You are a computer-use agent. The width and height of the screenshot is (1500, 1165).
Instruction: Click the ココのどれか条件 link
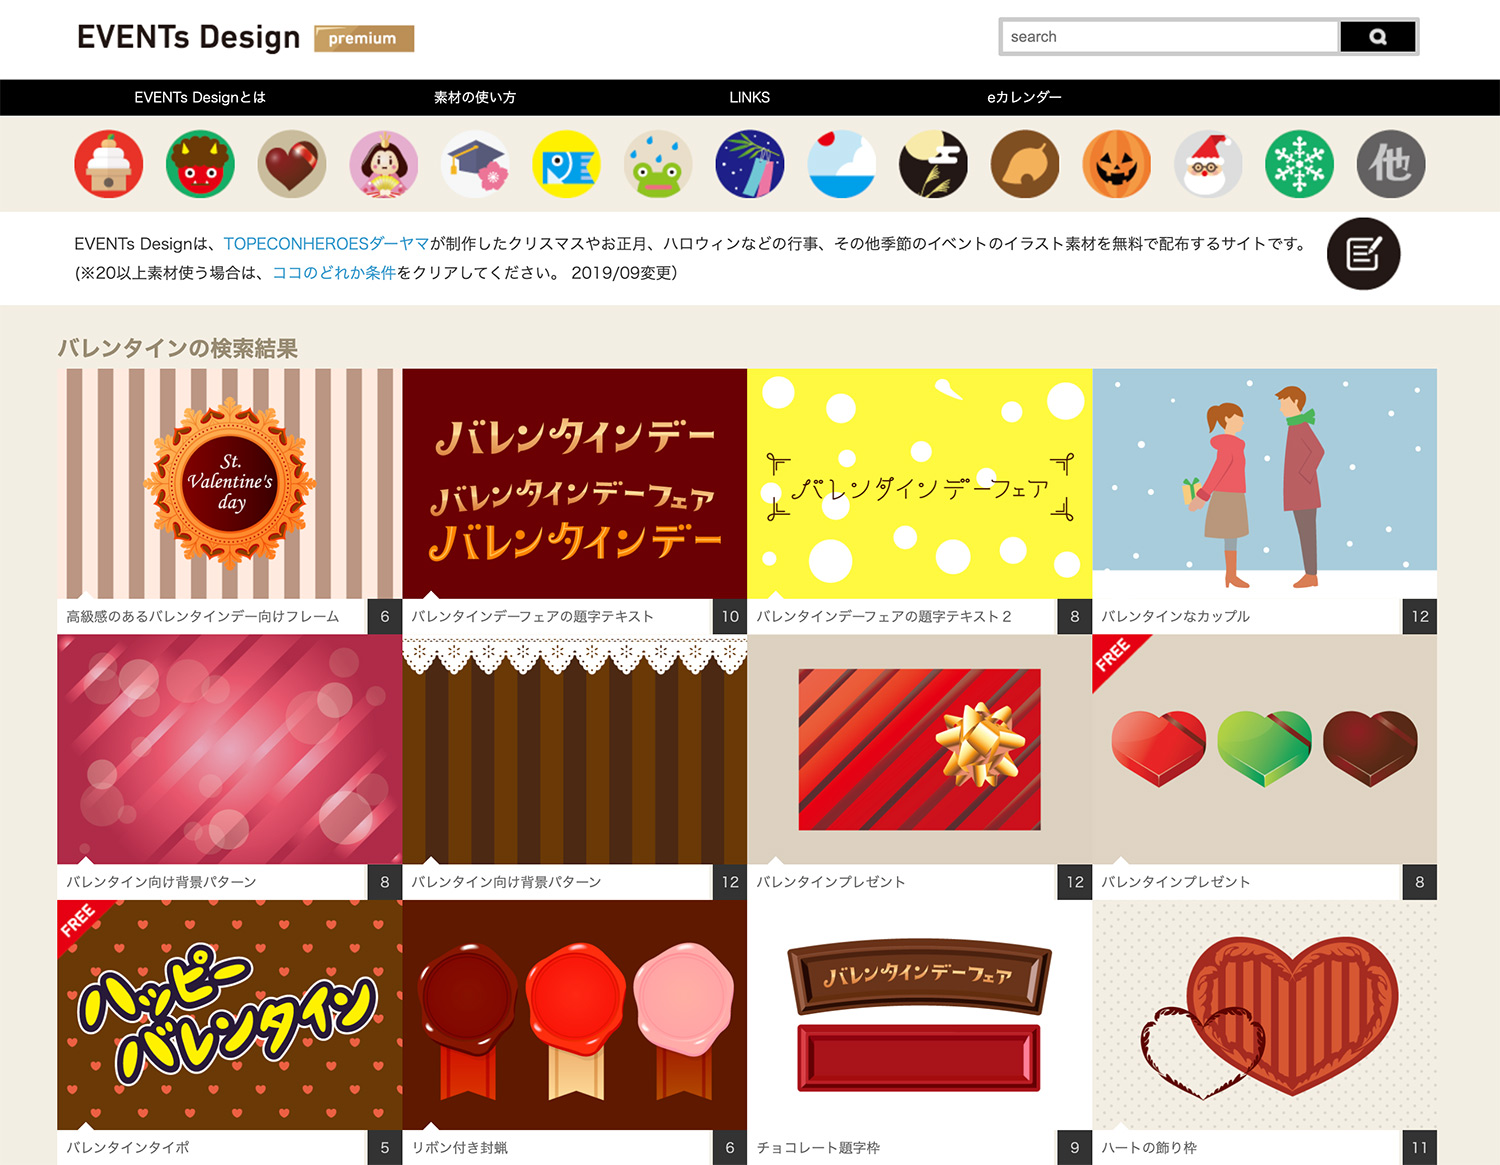(x=334, y=270)
